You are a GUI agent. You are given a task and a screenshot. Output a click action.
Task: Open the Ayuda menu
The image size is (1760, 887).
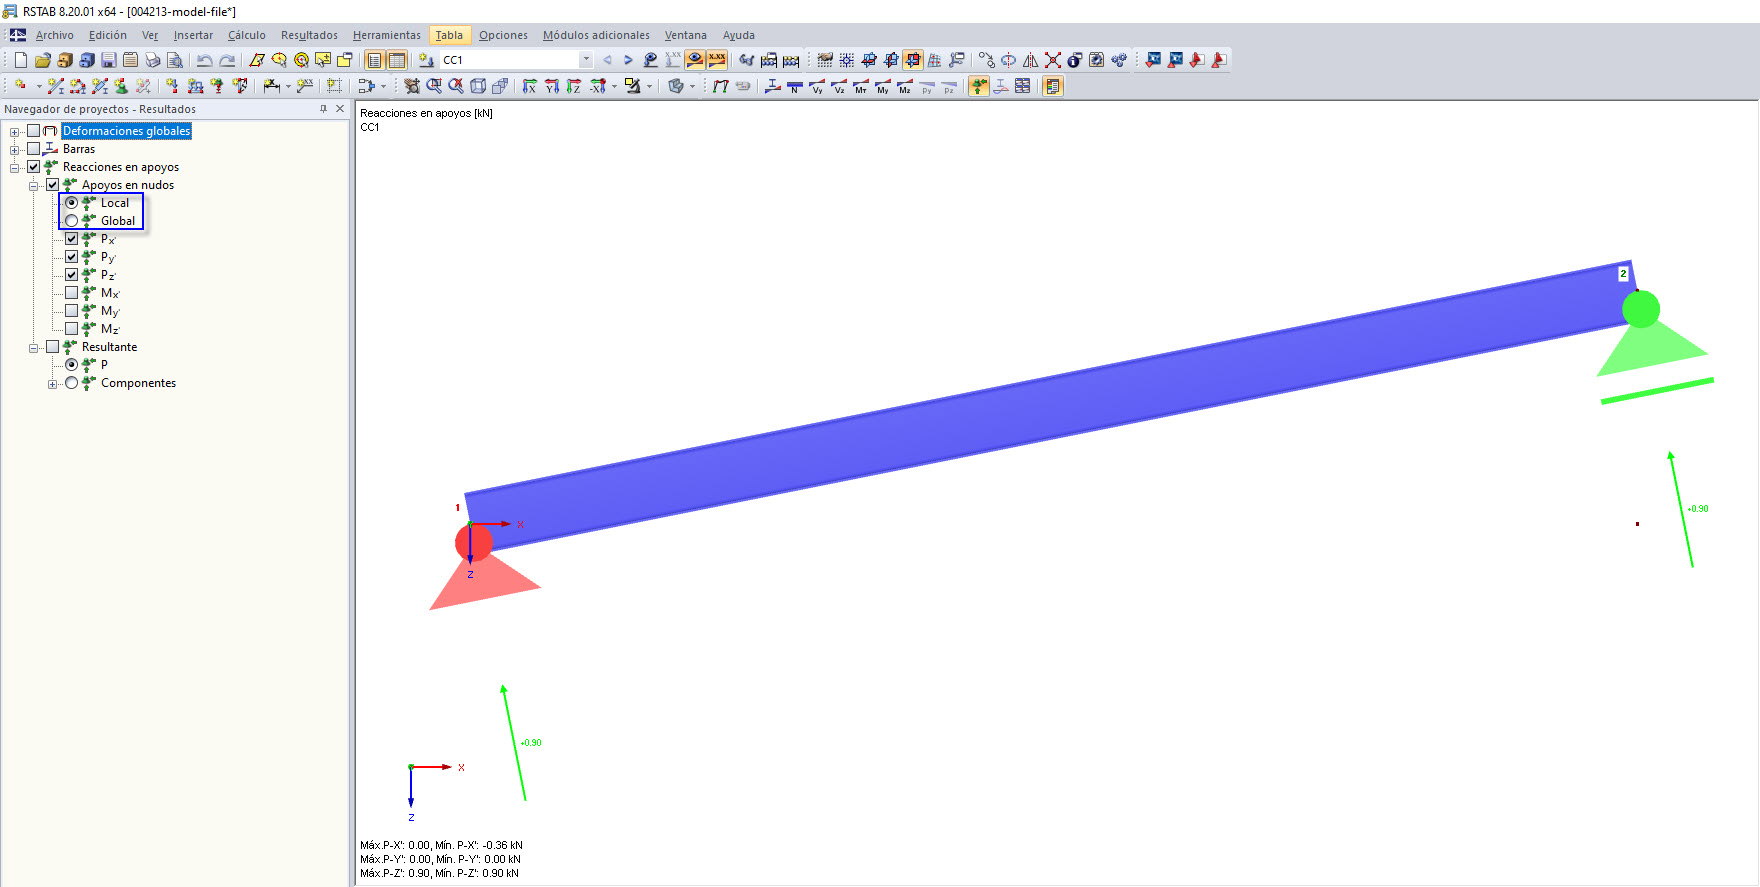click(x=739, y=35)
